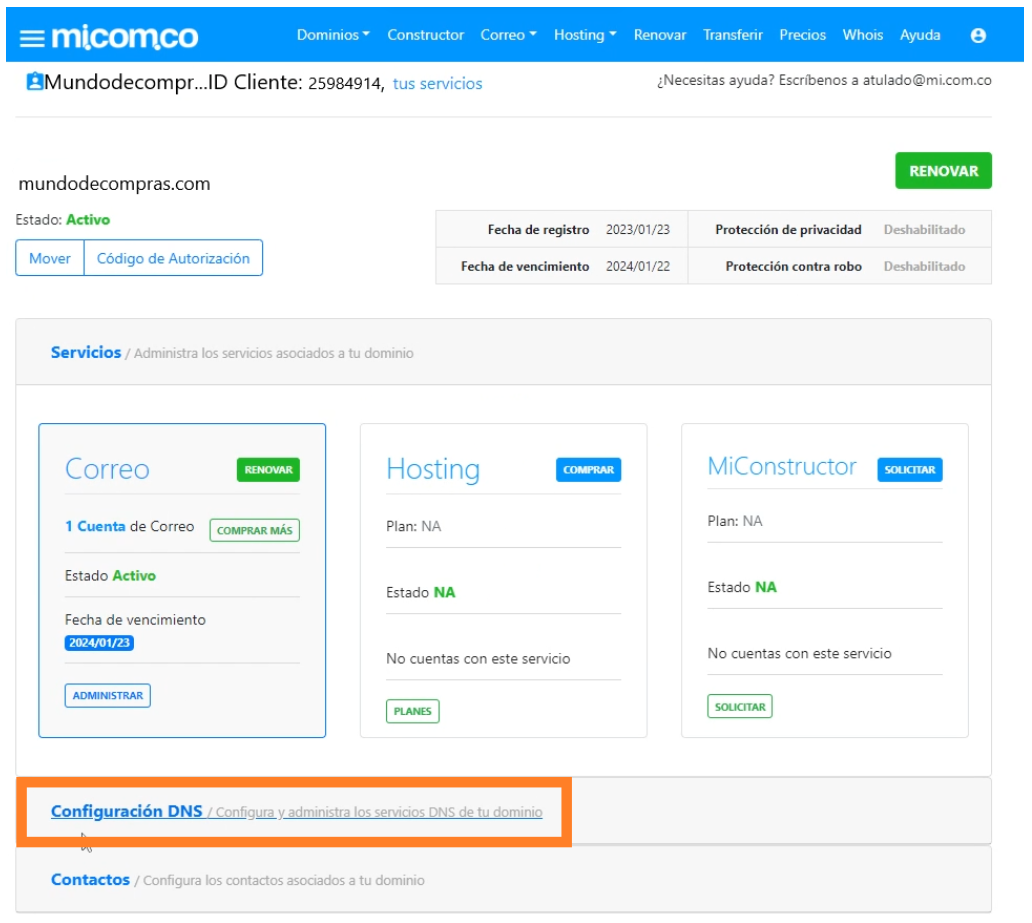Image resolution: width=1032 pixels, height=923 pixels.
Task: Open the Constructor menu item
Action: point(425,35)
